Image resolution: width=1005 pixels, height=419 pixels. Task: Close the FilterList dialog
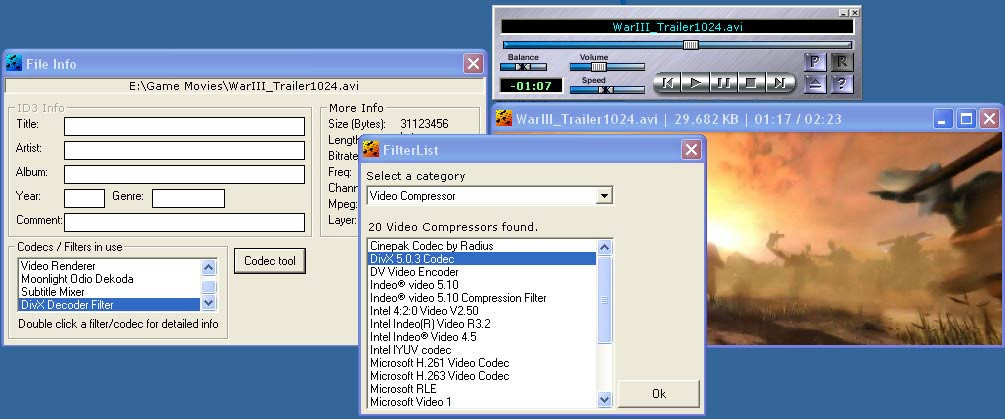click(x=691, y=150)
